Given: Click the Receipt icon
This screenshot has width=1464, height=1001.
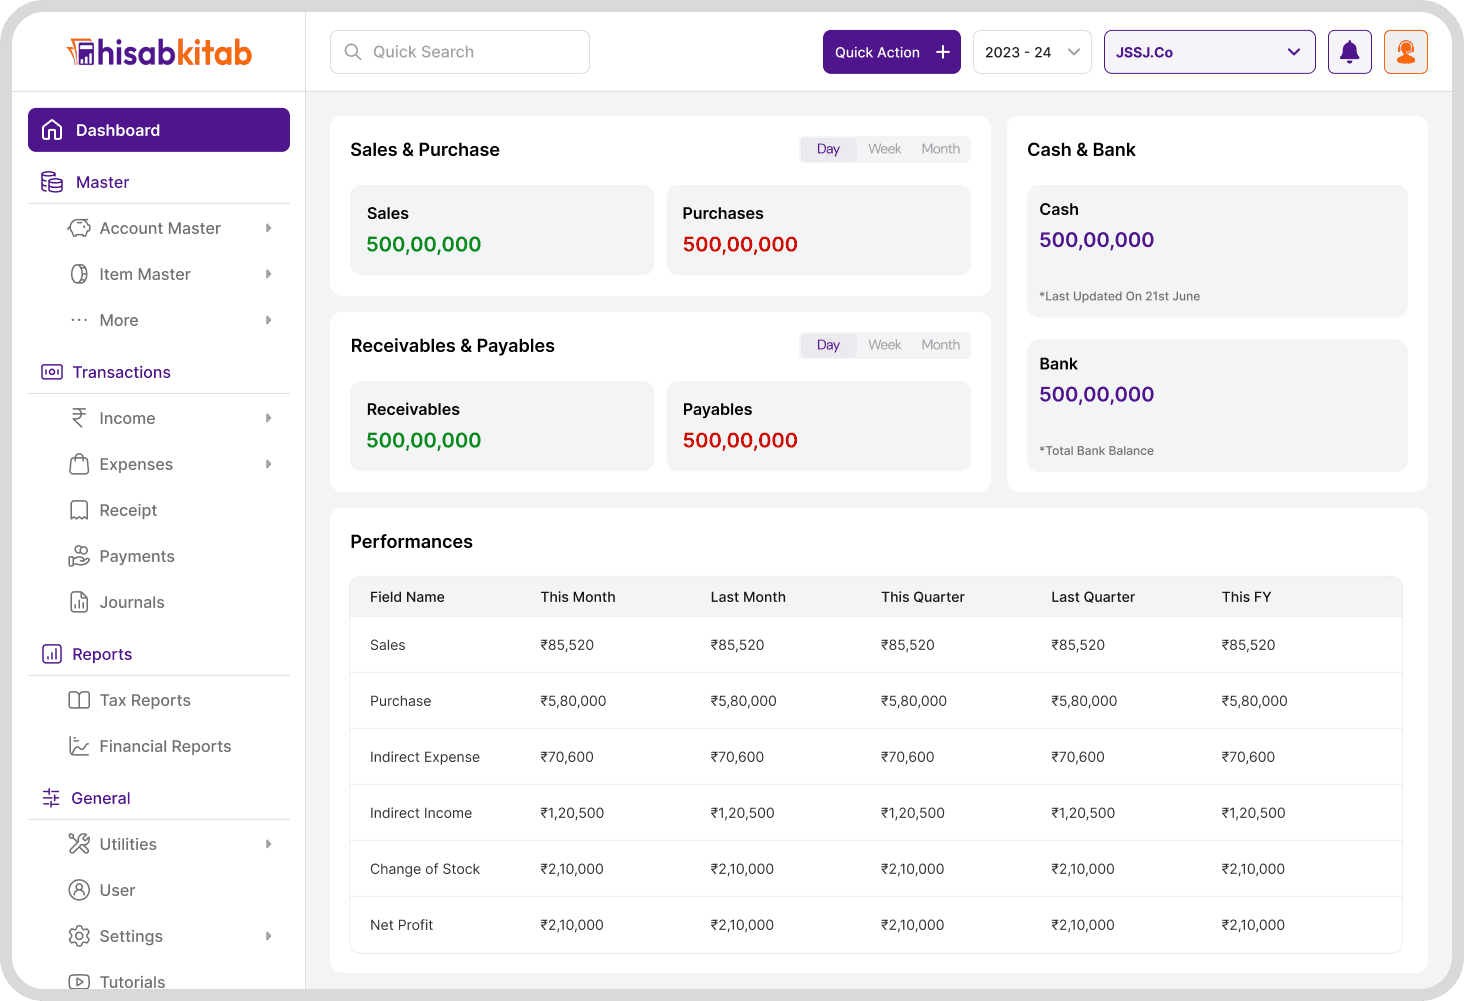Looking at the screenshot, I should click(79, 510).
